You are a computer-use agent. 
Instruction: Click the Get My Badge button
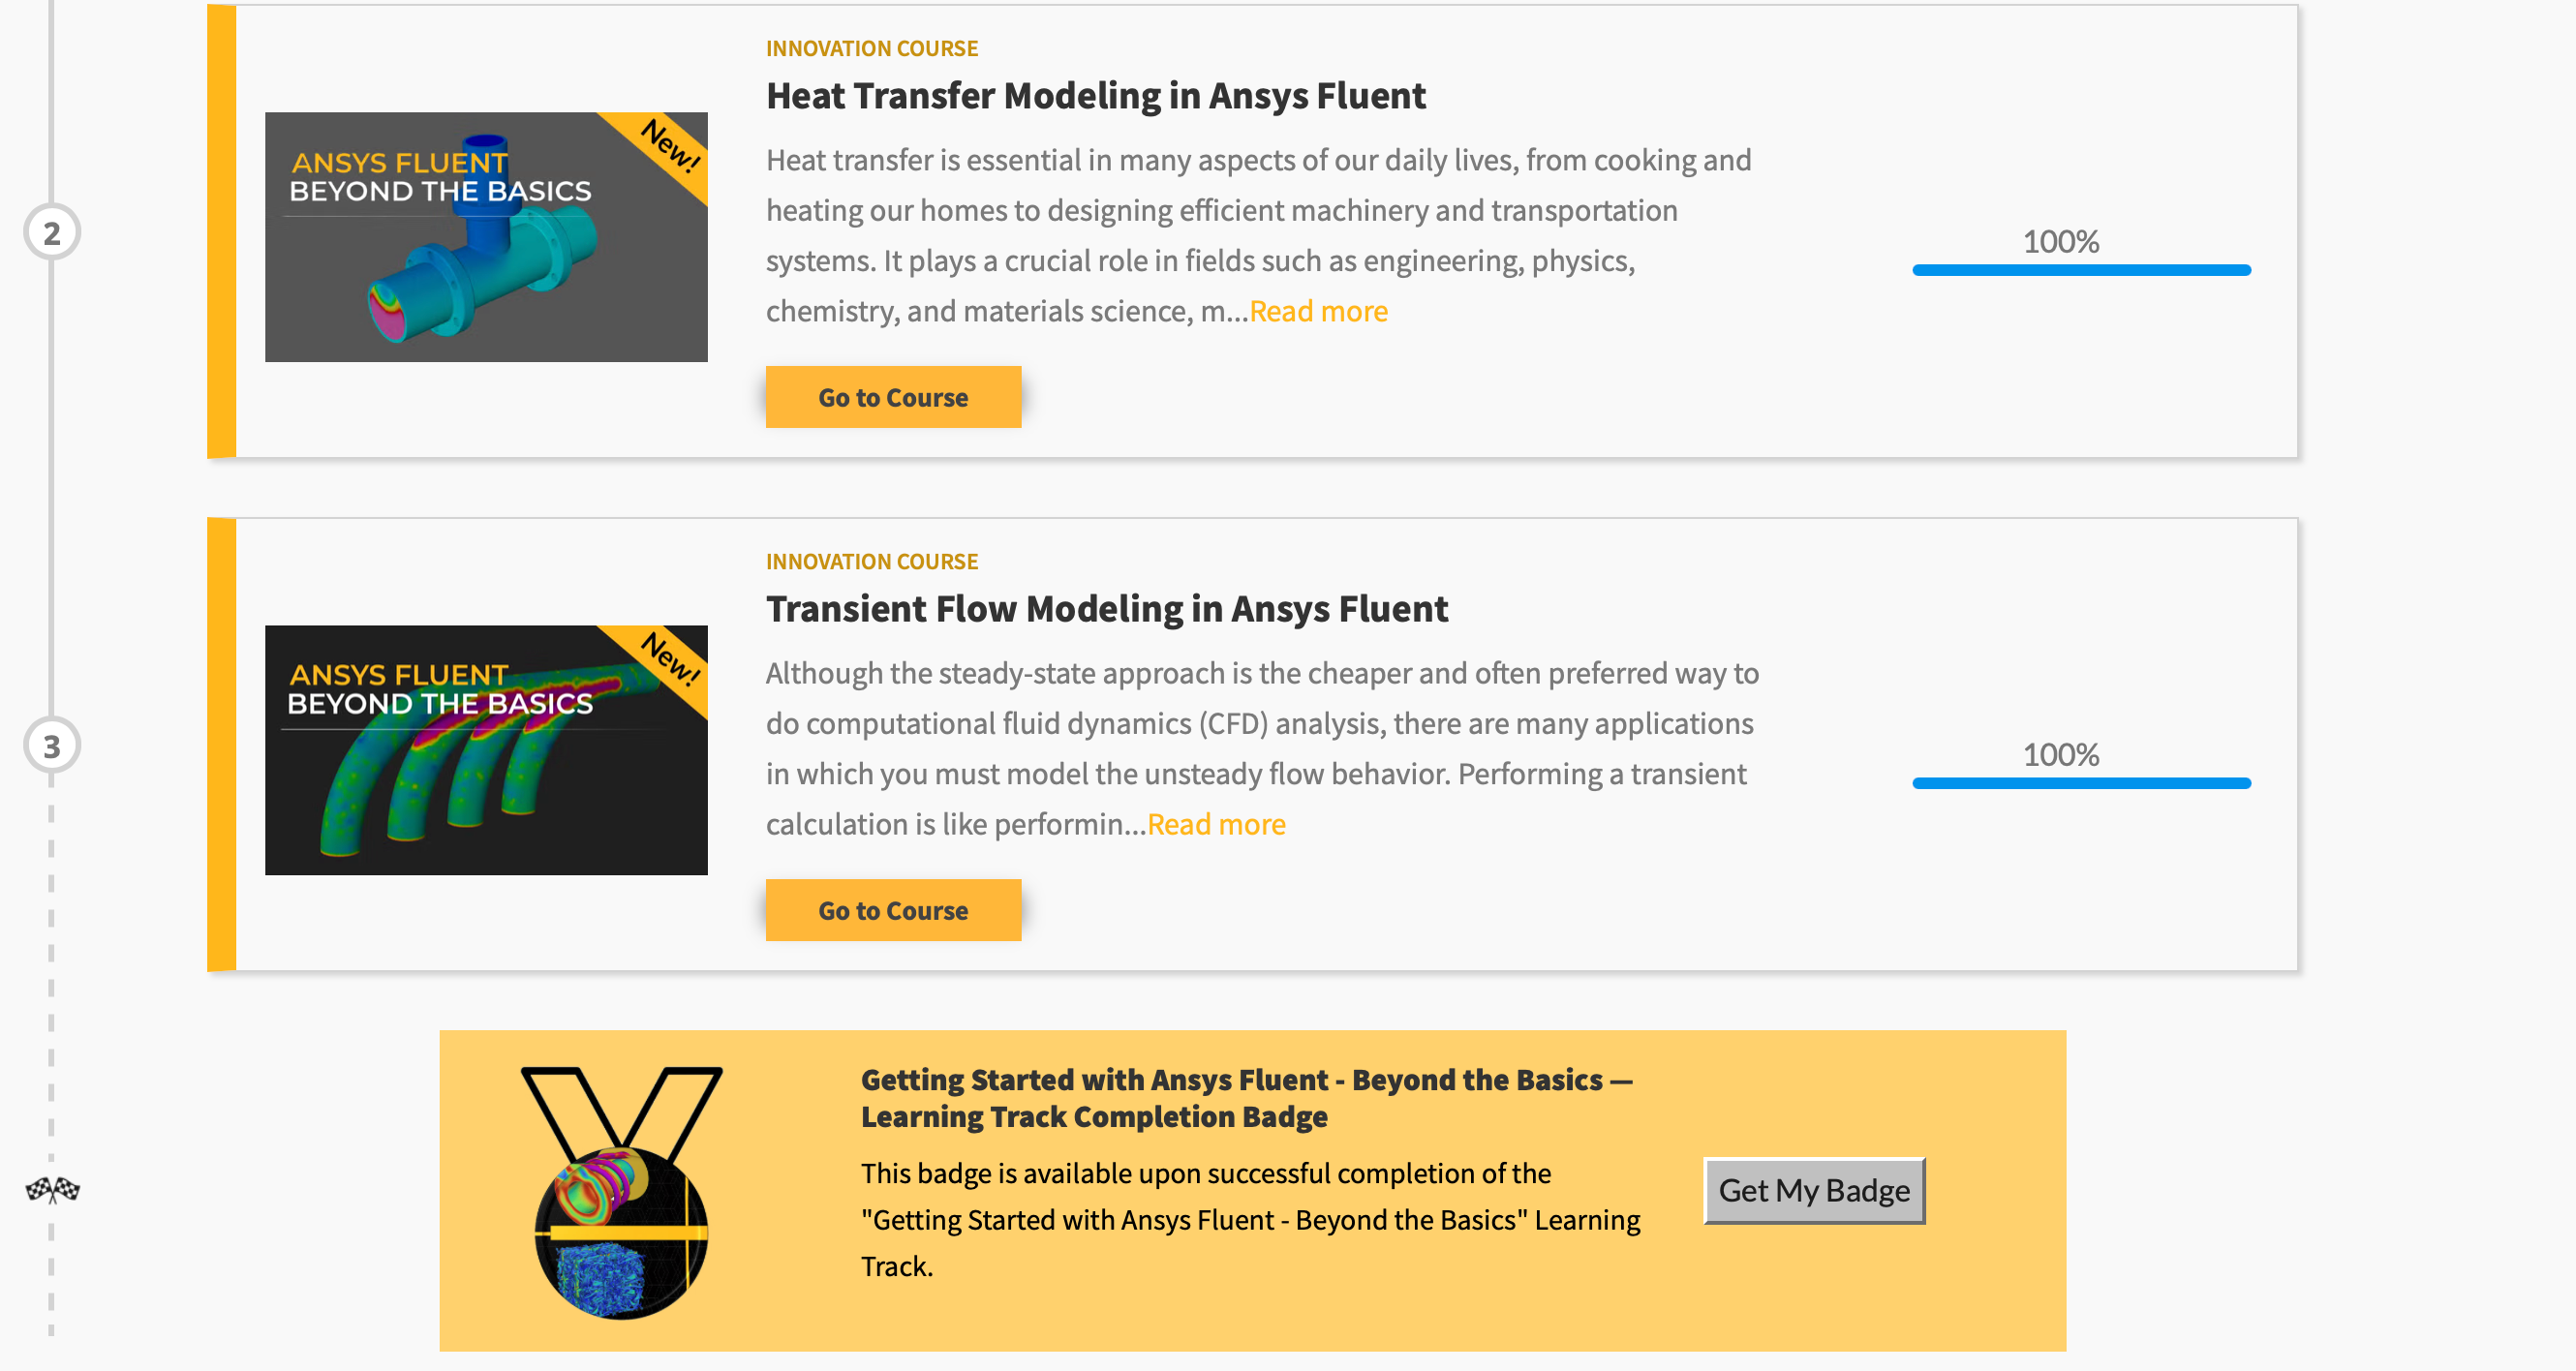(x=1814, y=1190)
